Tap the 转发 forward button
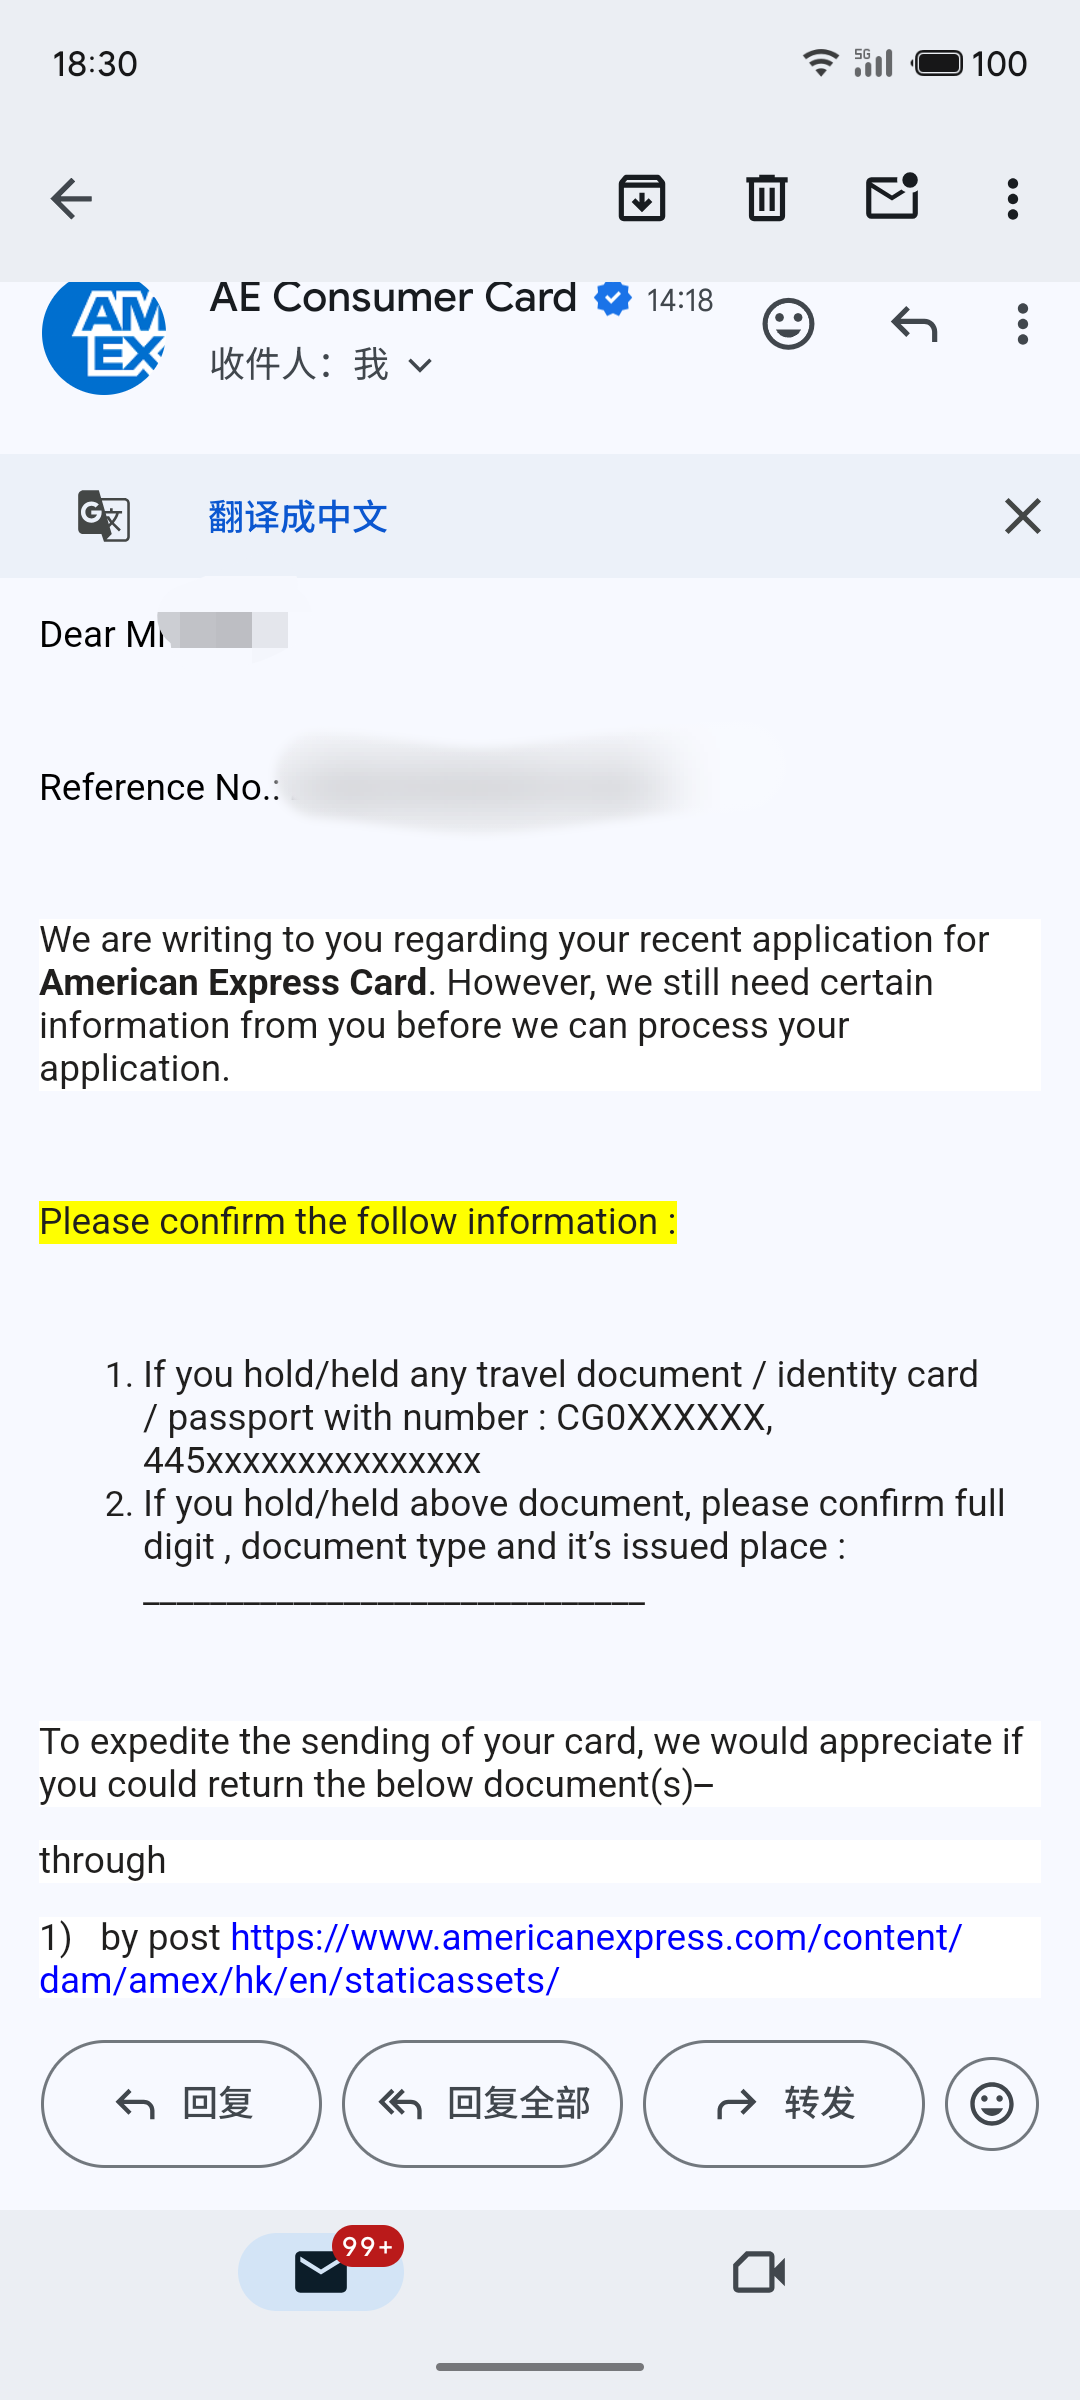This screenshot has width=1080, height=2400. coord(784,2104)
